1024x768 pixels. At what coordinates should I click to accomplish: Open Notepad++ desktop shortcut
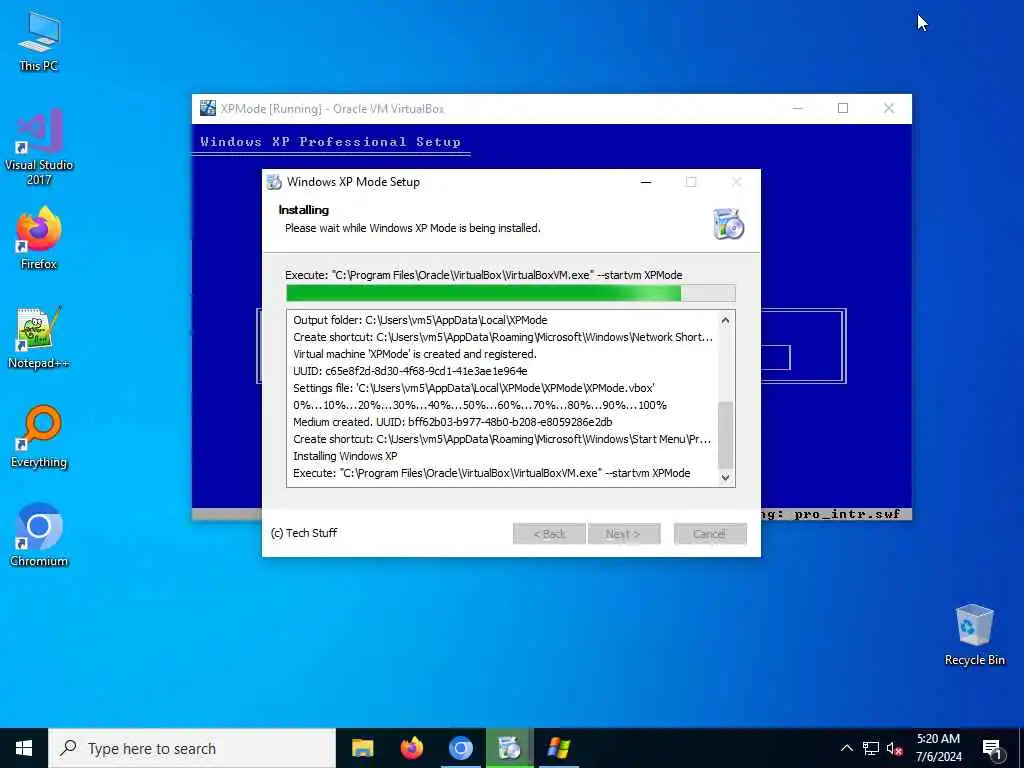(39, 337)
